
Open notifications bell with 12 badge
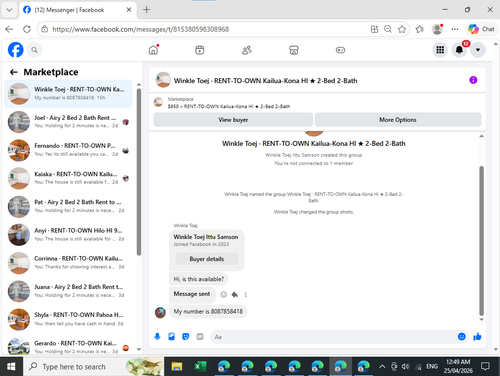click(459, 50)
